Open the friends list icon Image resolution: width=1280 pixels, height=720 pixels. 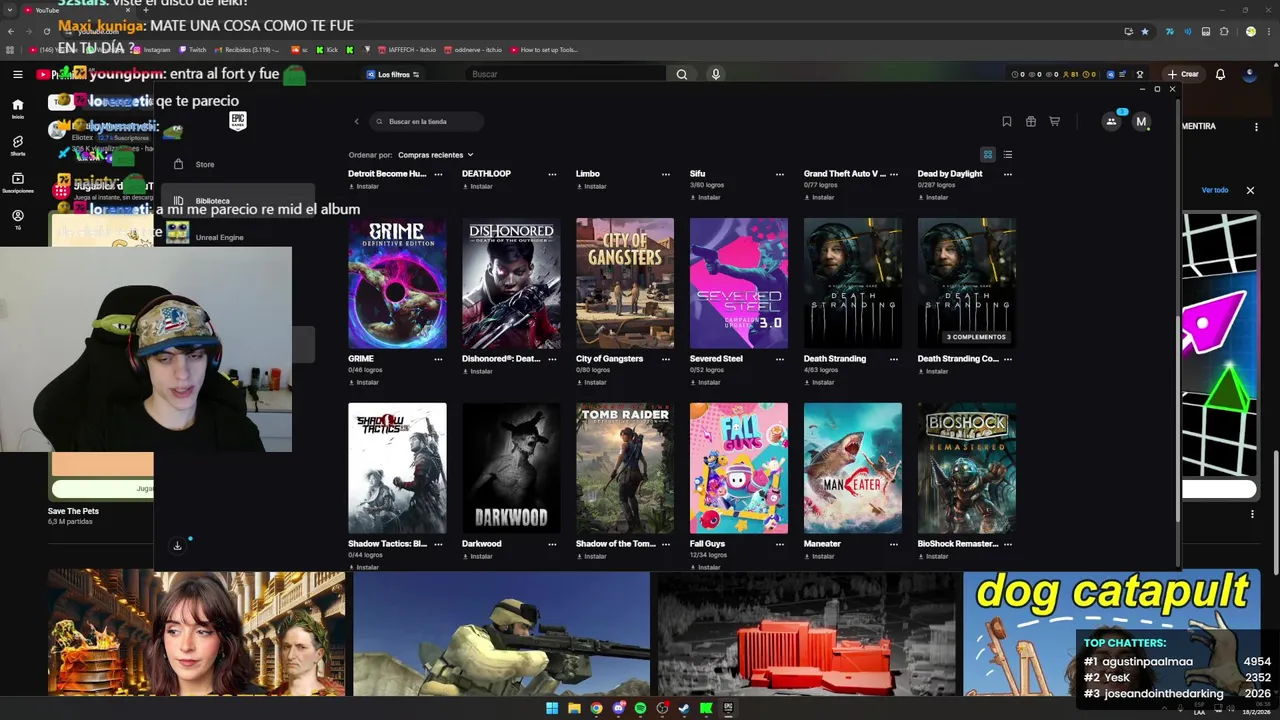[x=1111, y=122]
